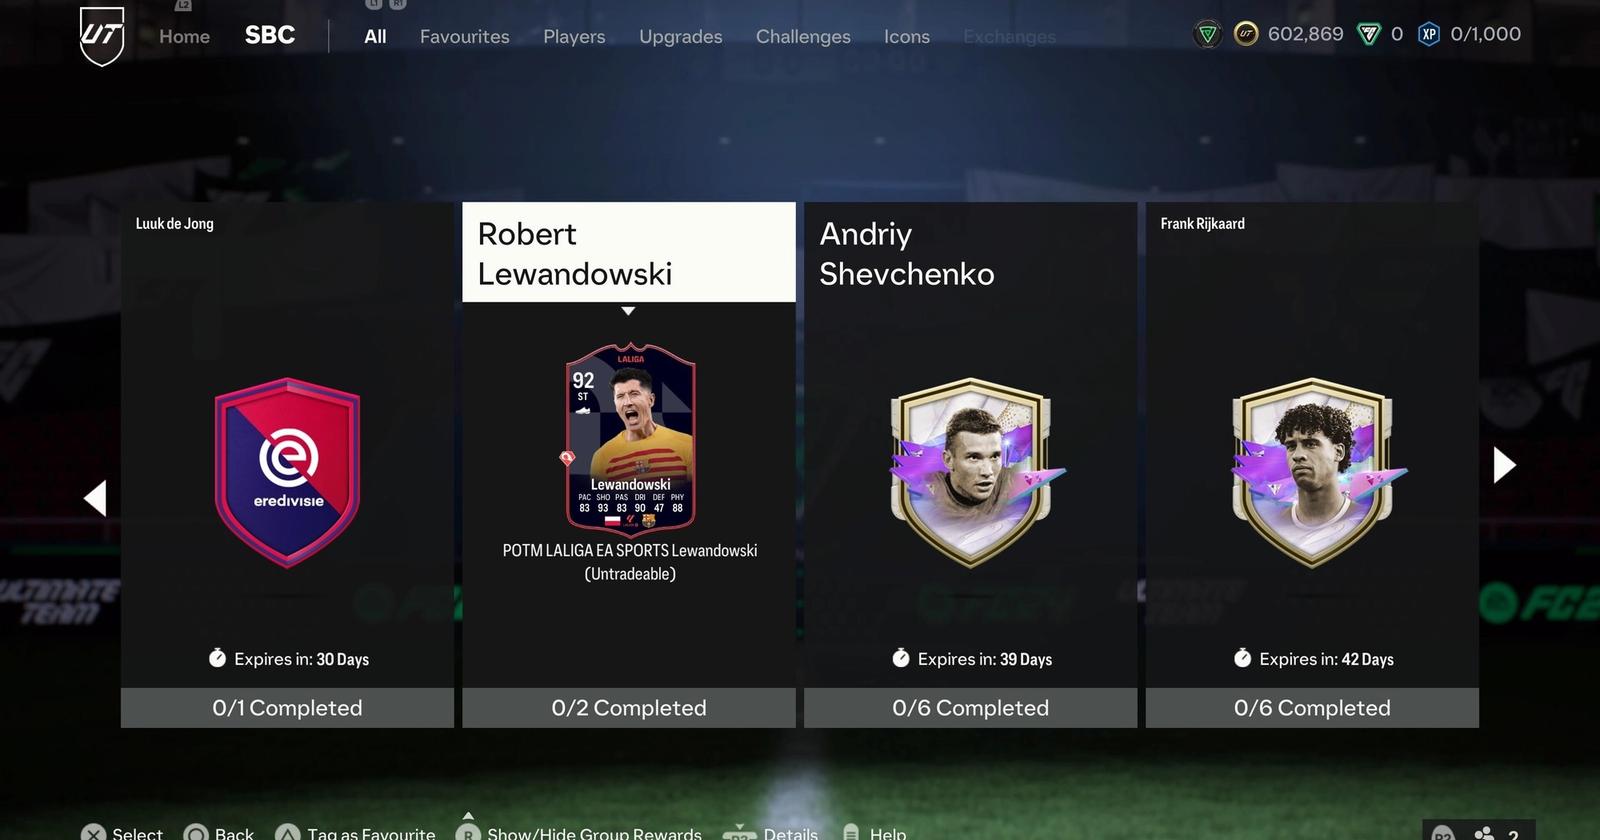Click Rijkaard's icon badge portrait

(x=1312, y=473)
